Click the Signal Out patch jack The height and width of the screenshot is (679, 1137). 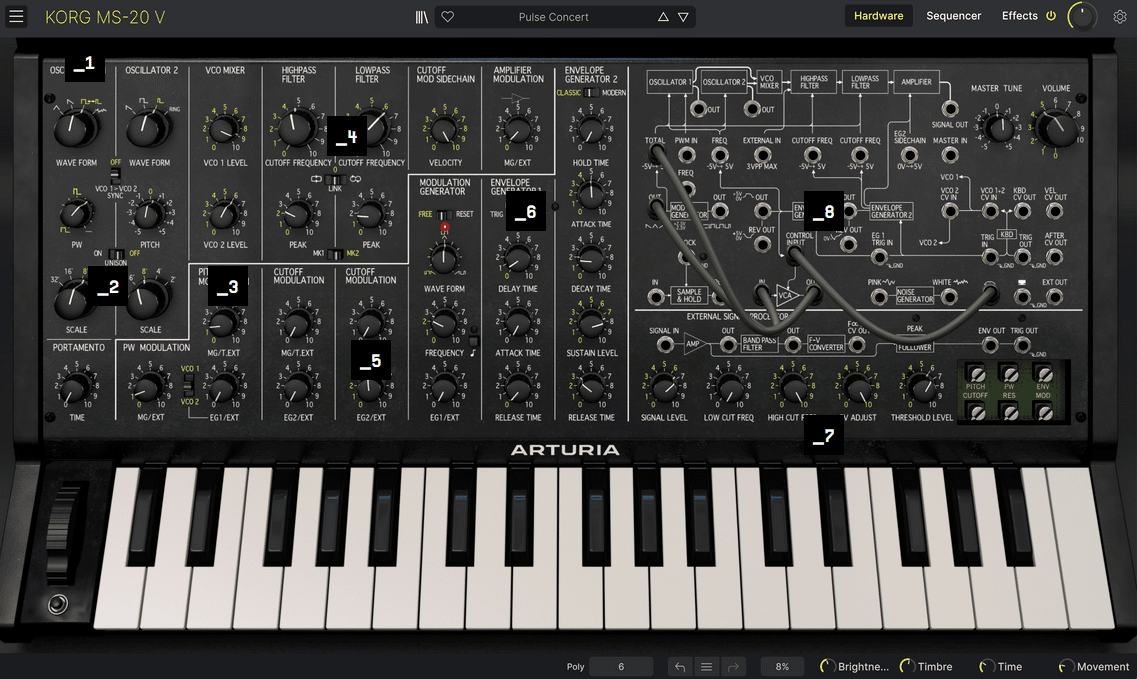(949, 109)
